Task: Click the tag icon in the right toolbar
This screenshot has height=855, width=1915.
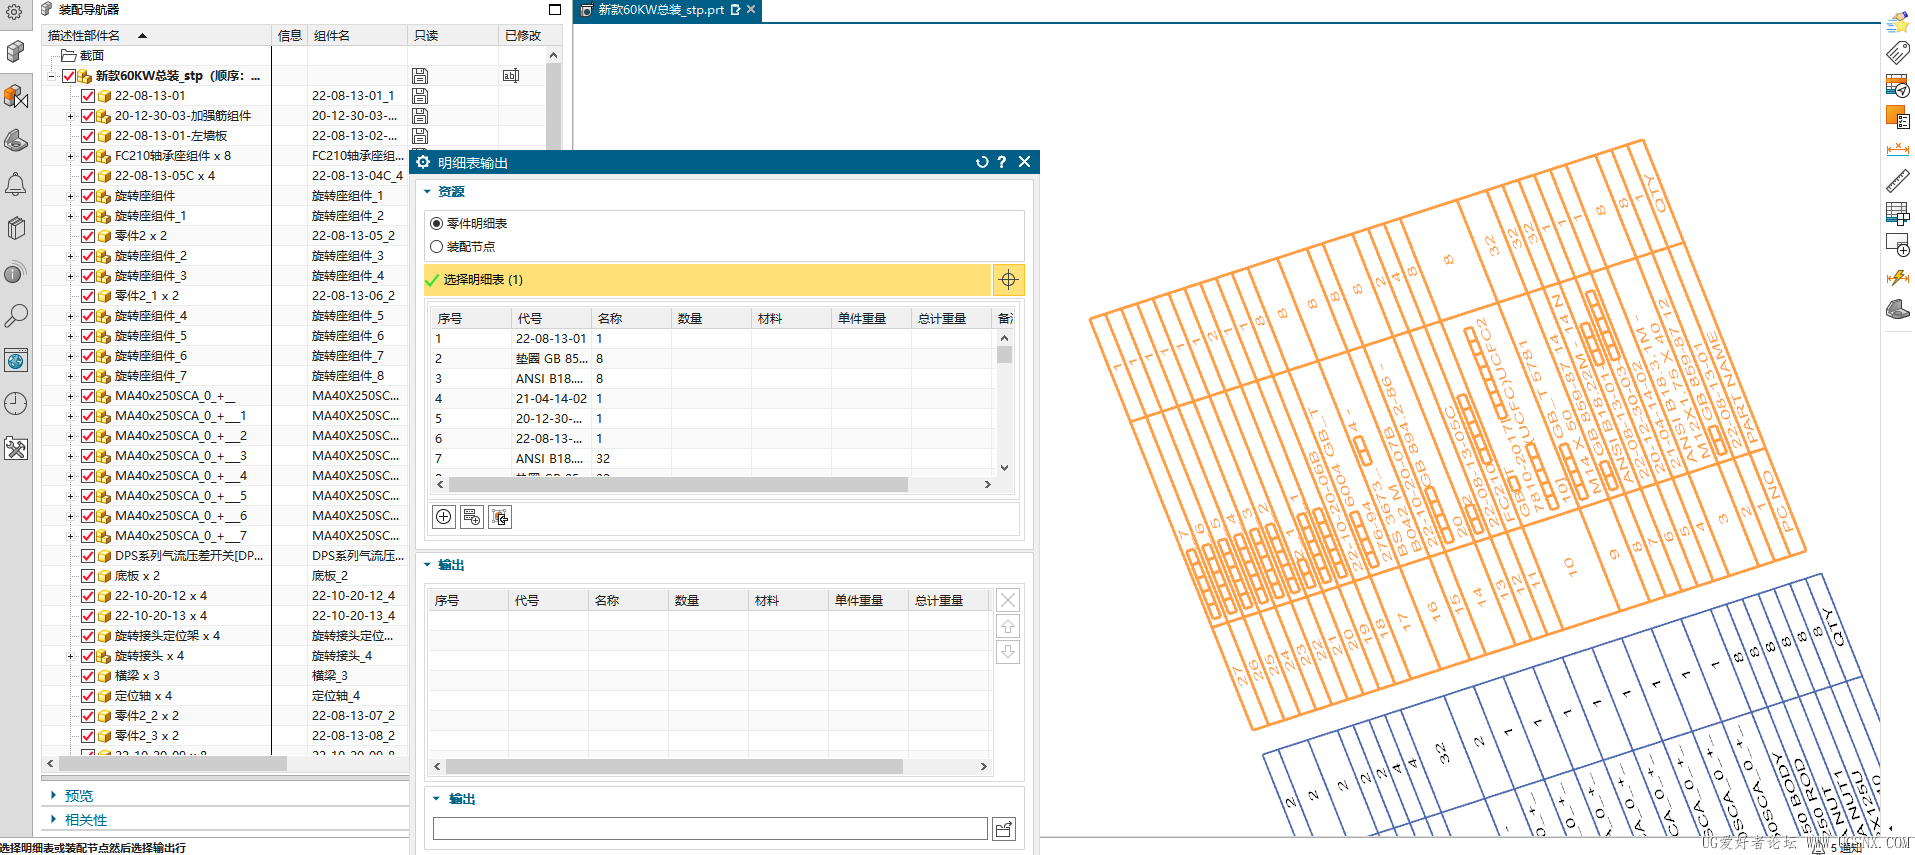Action: click(x=1897, y=52)
